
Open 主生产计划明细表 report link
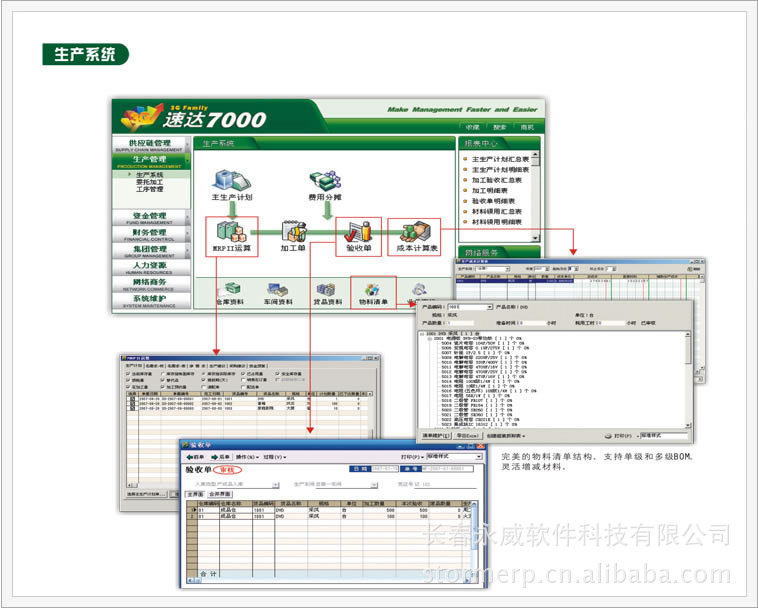point(500,170)
